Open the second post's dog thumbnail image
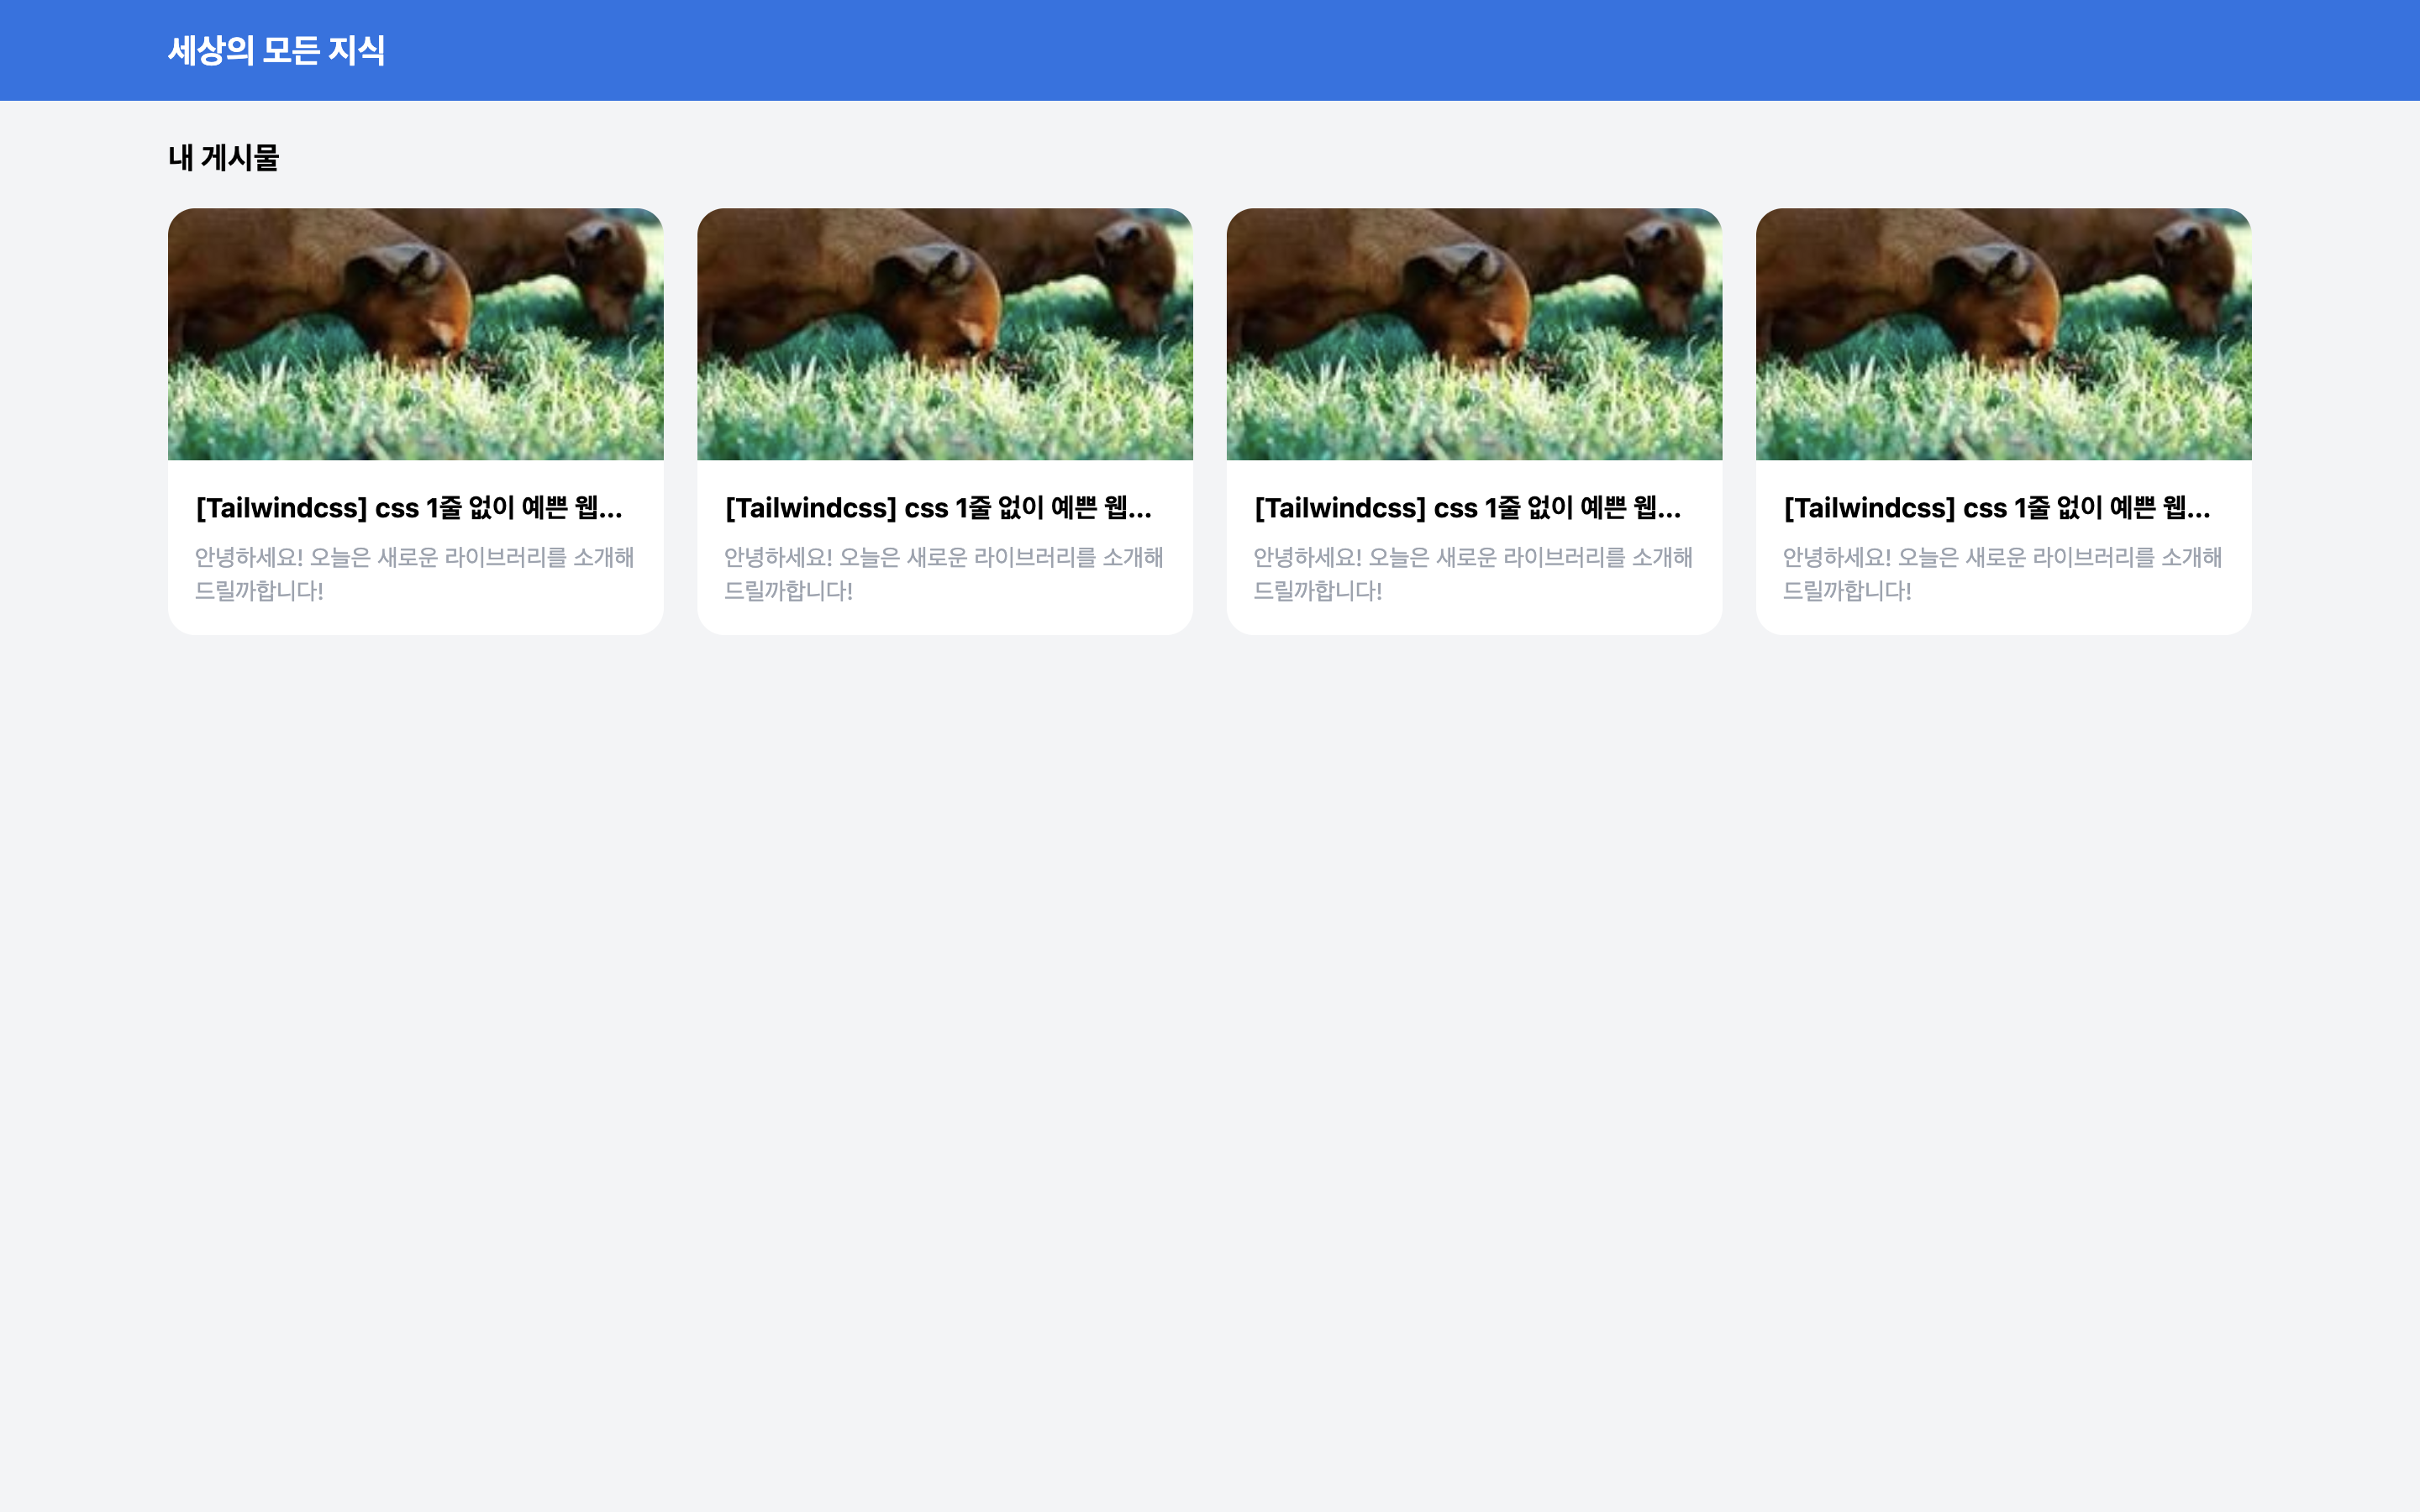2420x1512 pixels. point(944,334)
